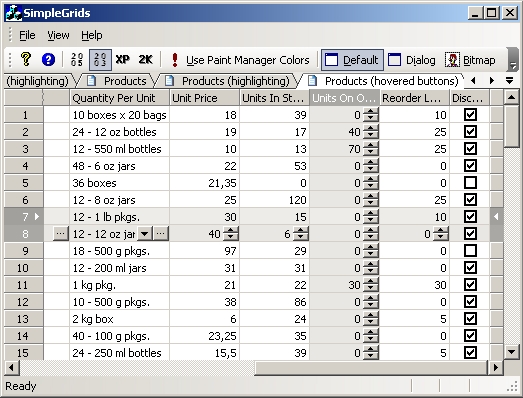Image resolution: width=523 pixels, height=398 pixels.
Task: Click horizontal scrollbar right arrow
Action: click(x=496, y=367)
